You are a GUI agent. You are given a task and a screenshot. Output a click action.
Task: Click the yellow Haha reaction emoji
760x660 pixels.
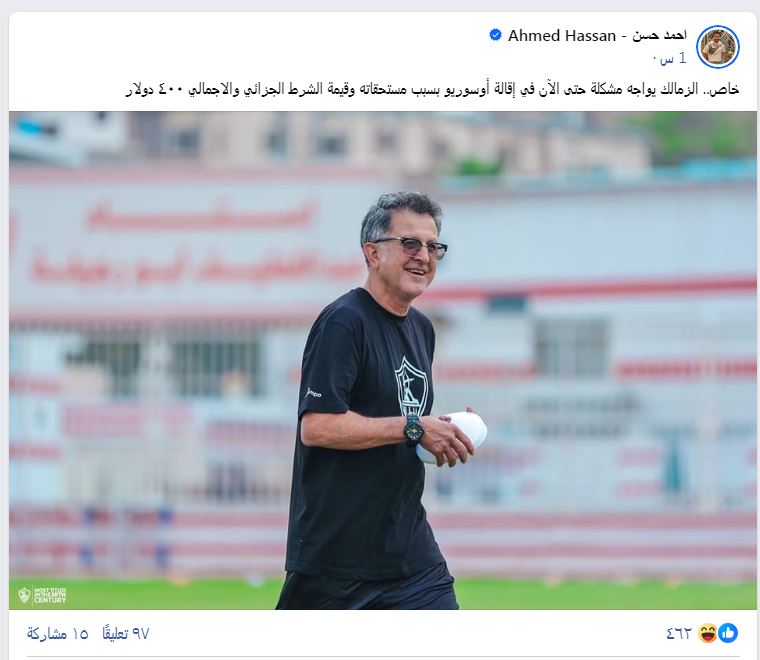click(708, 633)
